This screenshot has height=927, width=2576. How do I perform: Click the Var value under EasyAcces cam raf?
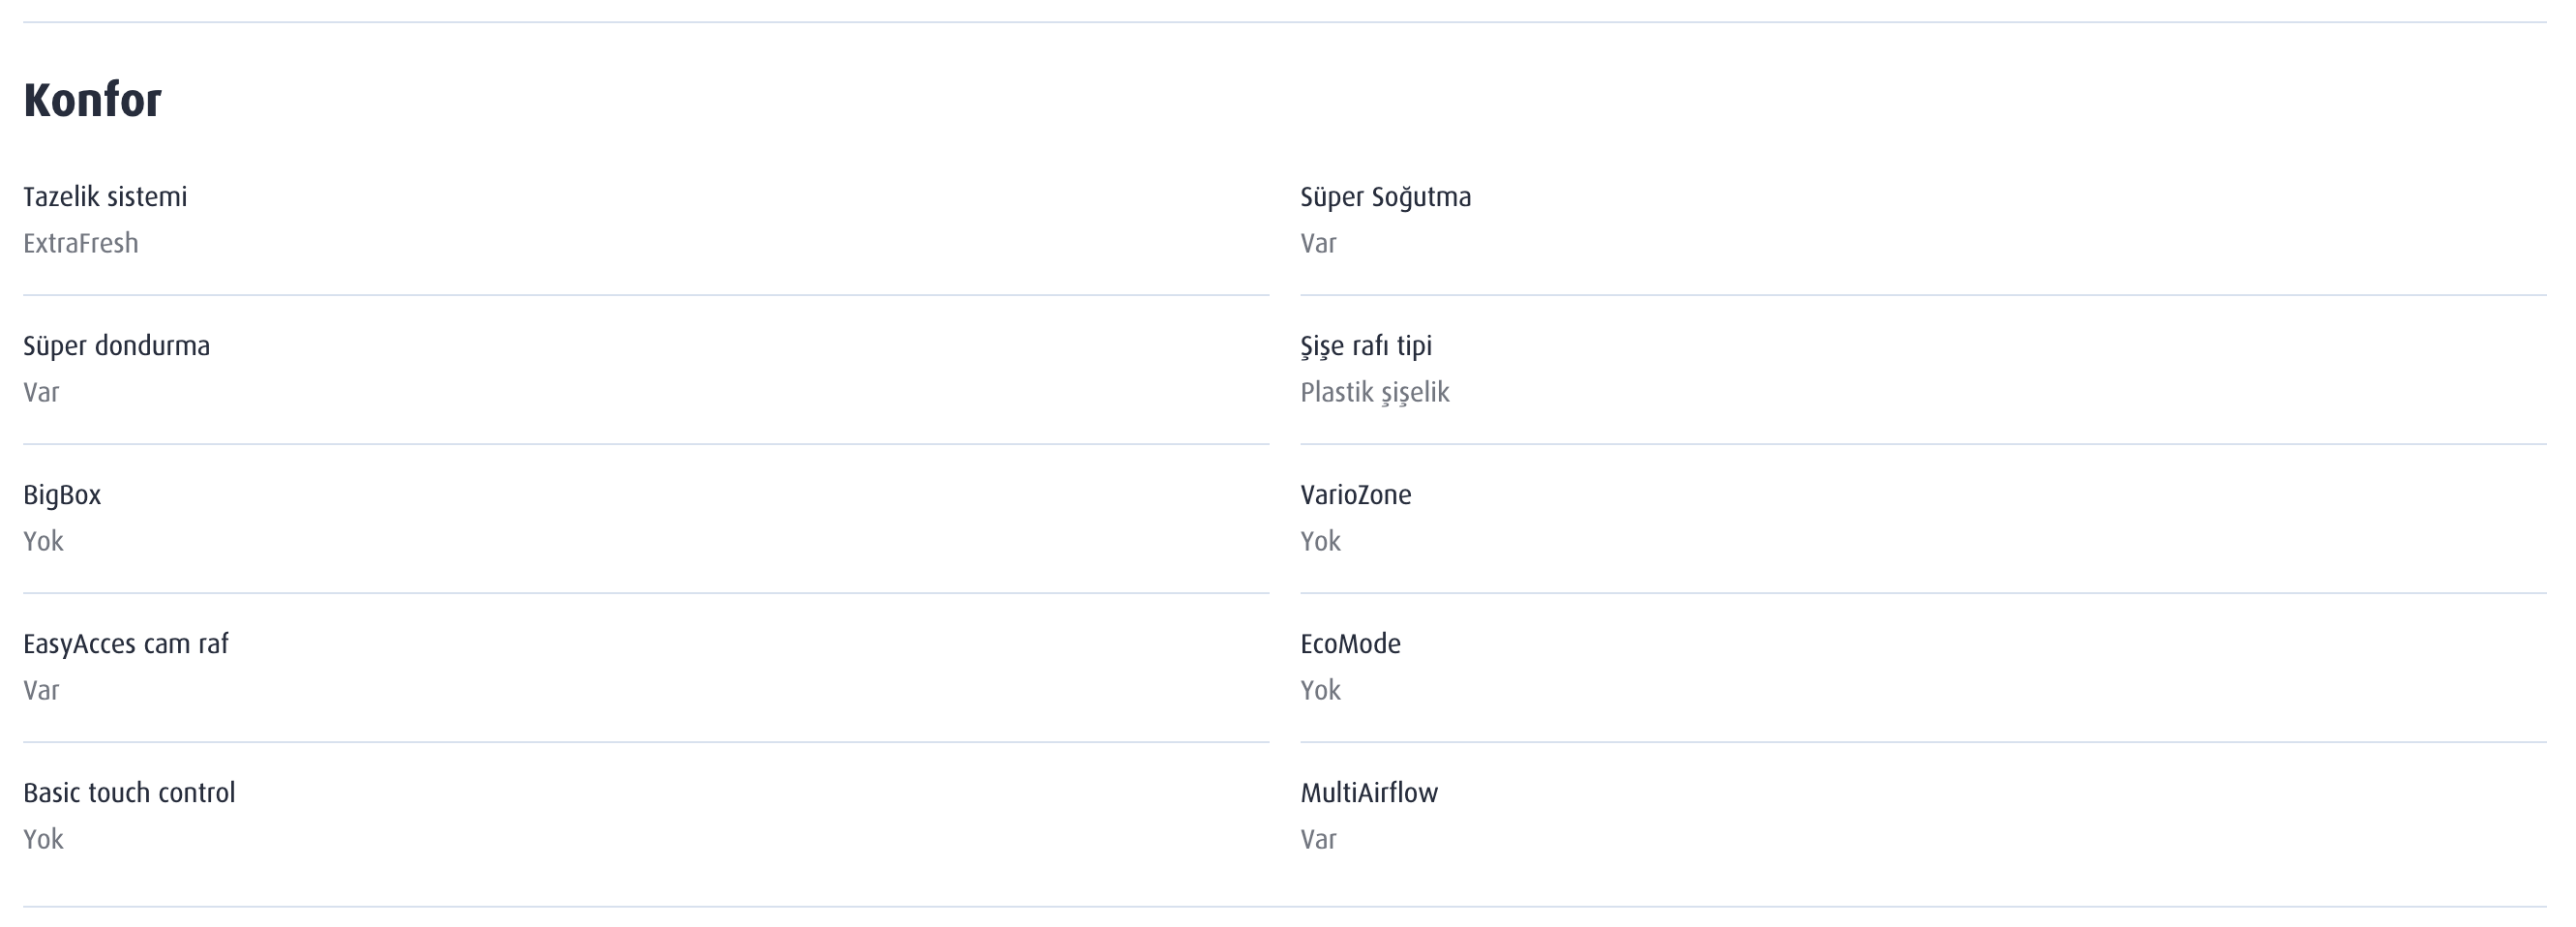[41, 690]
